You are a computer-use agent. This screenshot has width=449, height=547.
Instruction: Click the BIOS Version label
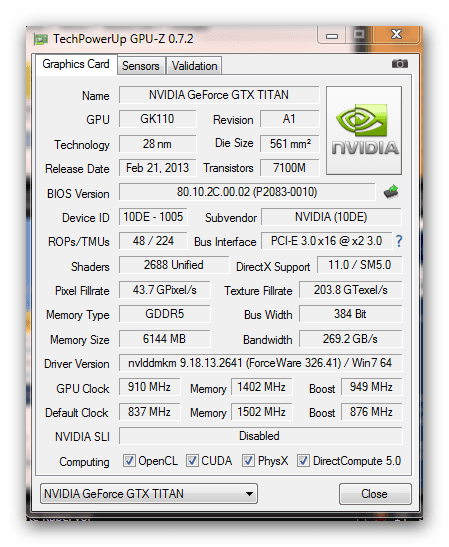[x=78, y=194]
